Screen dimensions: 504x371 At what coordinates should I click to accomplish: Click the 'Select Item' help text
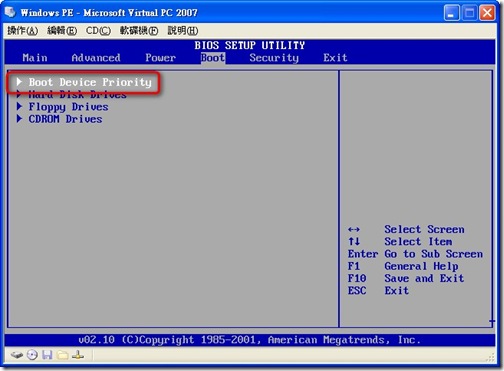tap(418, 241)
